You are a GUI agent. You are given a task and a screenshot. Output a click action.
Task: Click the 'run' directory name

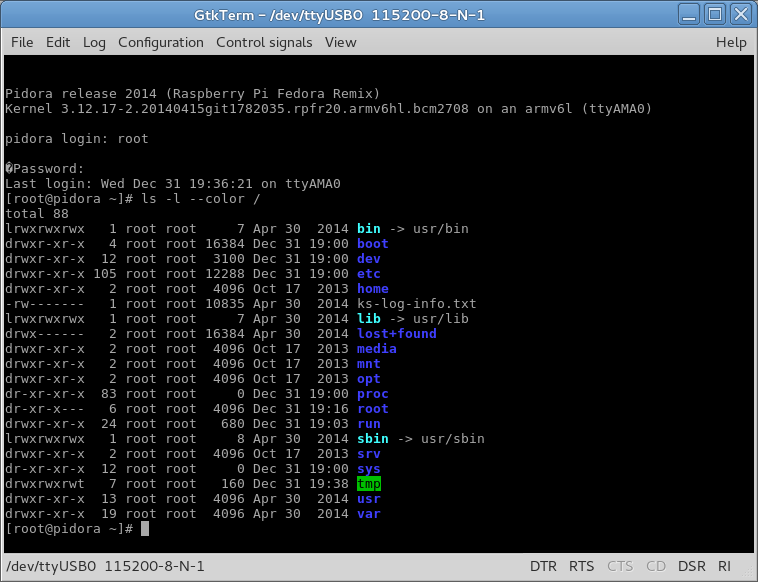pyautogui.click(x=368, y=423)
